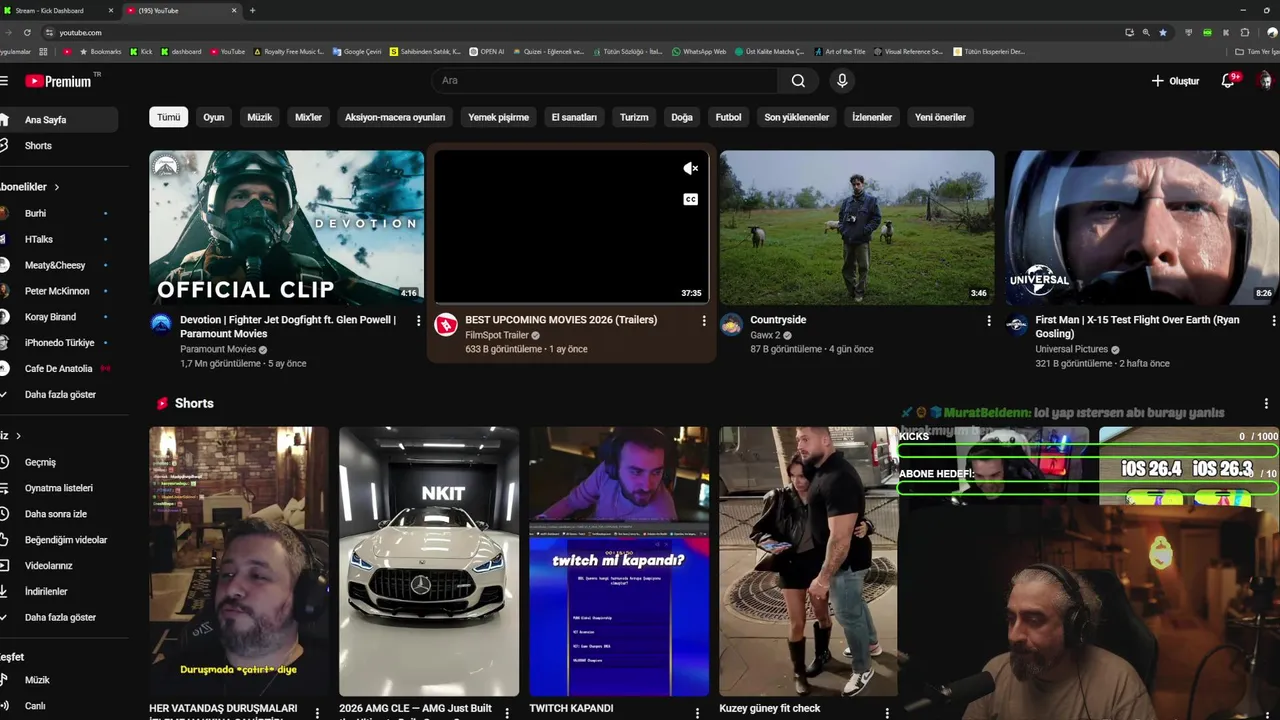Open Universal Pictures channel avatar
Viewport: 1280px width, 720px height.
point(1017,324)
